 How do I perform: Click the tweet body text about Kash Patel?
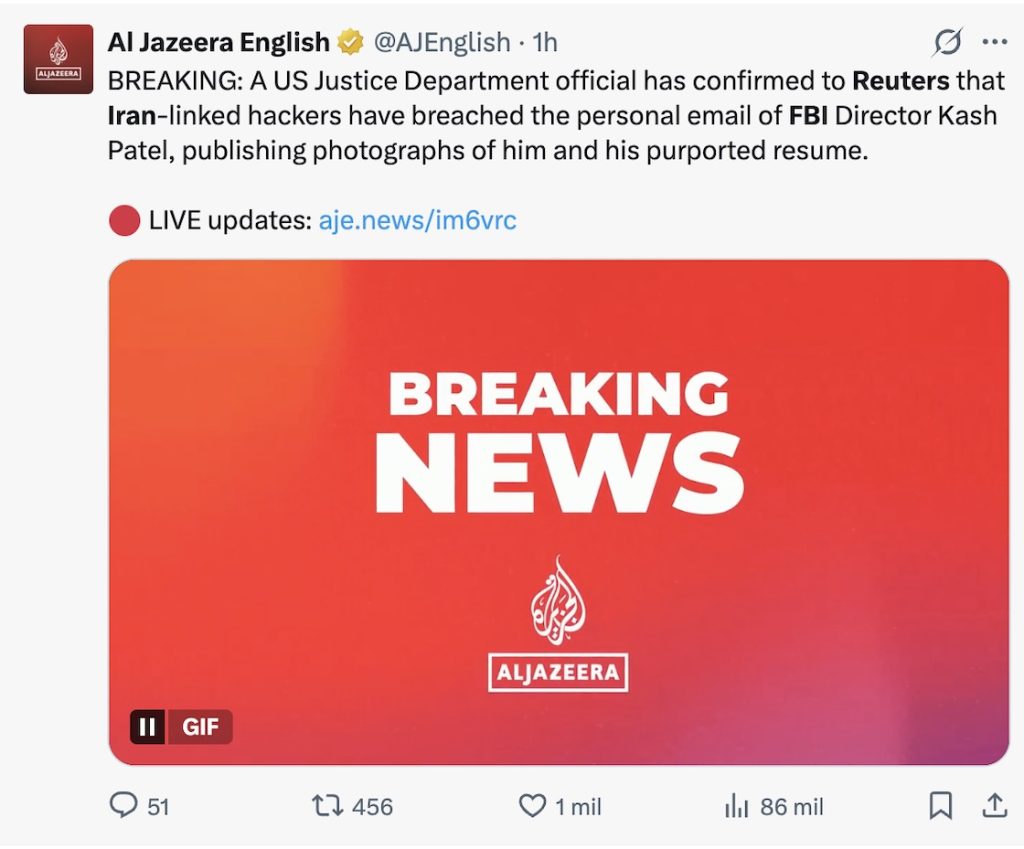tap(550, 115)
